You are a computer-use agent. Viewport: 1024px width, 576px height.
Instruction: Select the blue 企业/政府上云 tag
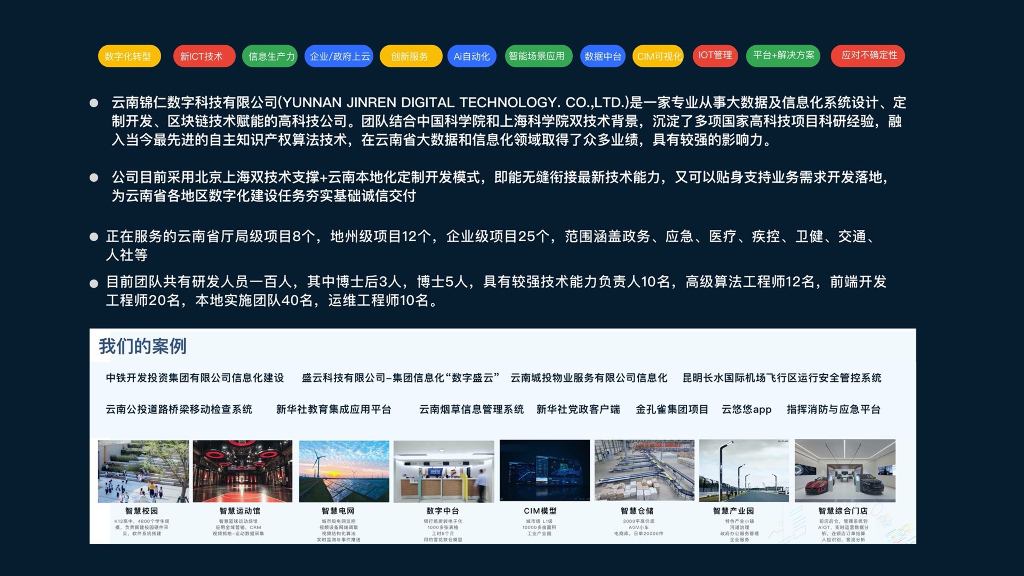339,56
